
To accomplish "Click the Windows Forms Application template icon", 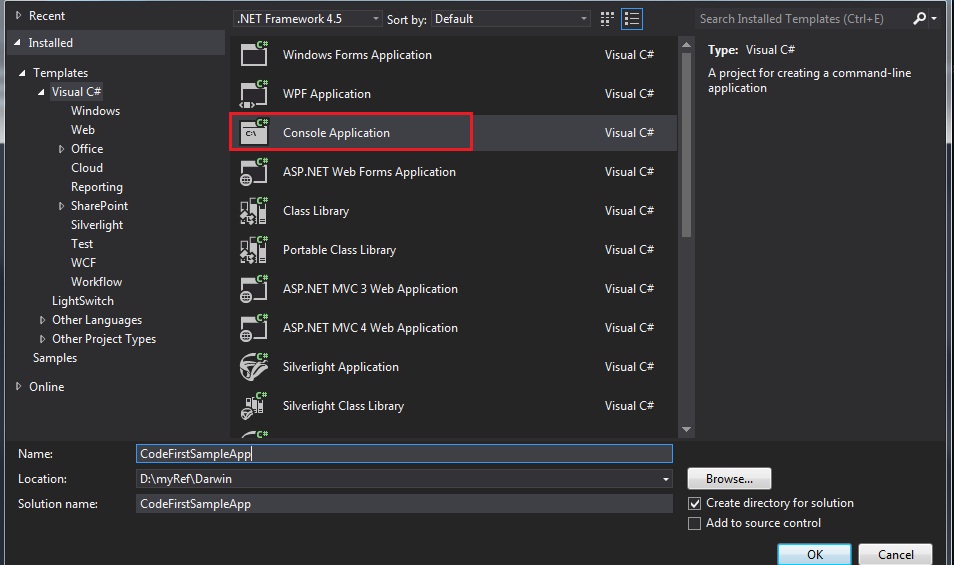I will (254, 56).
